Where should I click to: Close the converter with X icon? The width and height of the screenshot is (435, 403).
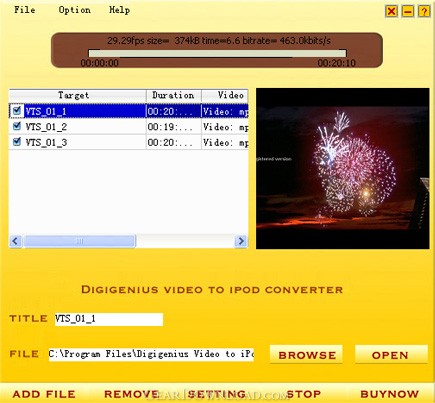392,12
